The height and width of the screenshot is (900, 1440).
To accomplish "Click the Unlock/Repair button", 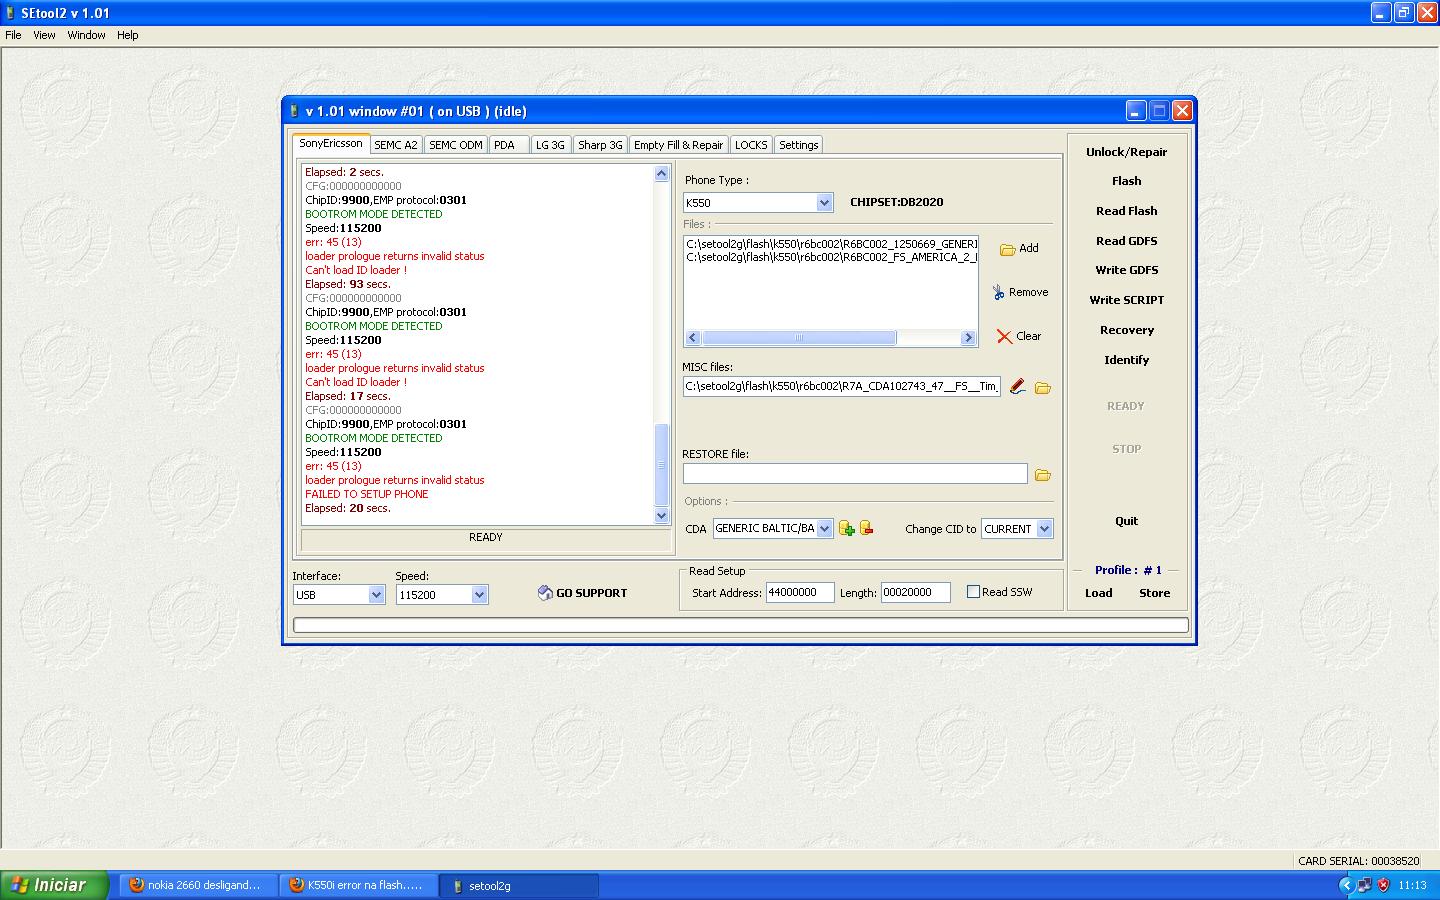I will pos(1127,152).
